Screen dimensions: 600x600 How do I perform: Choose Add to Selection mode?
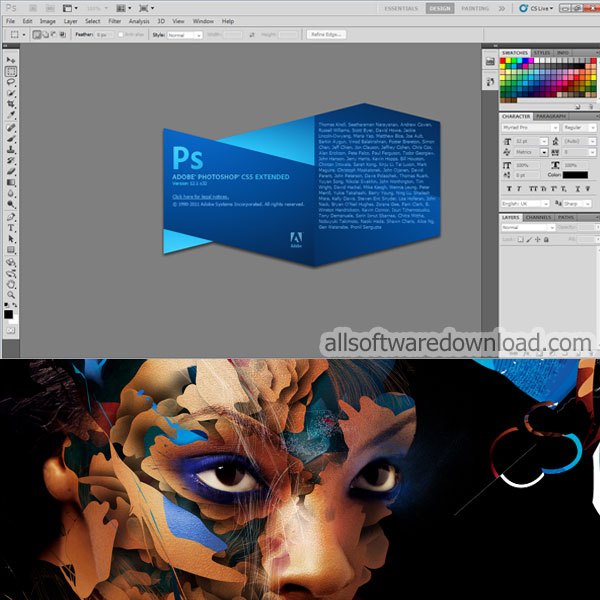point(46,35)
